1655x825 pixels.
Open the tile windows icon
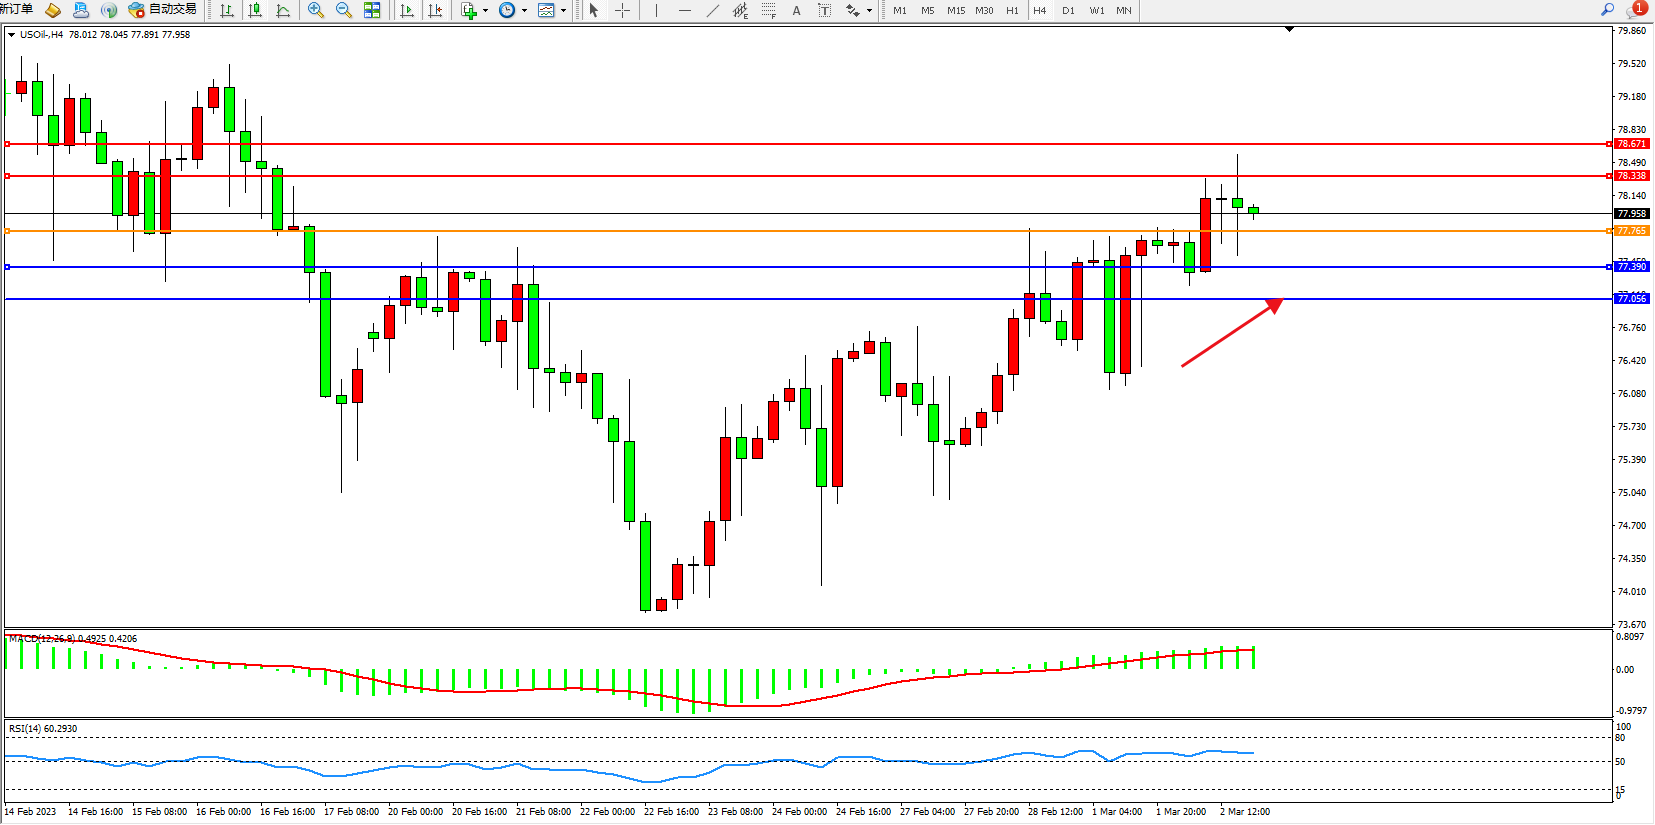372,10
